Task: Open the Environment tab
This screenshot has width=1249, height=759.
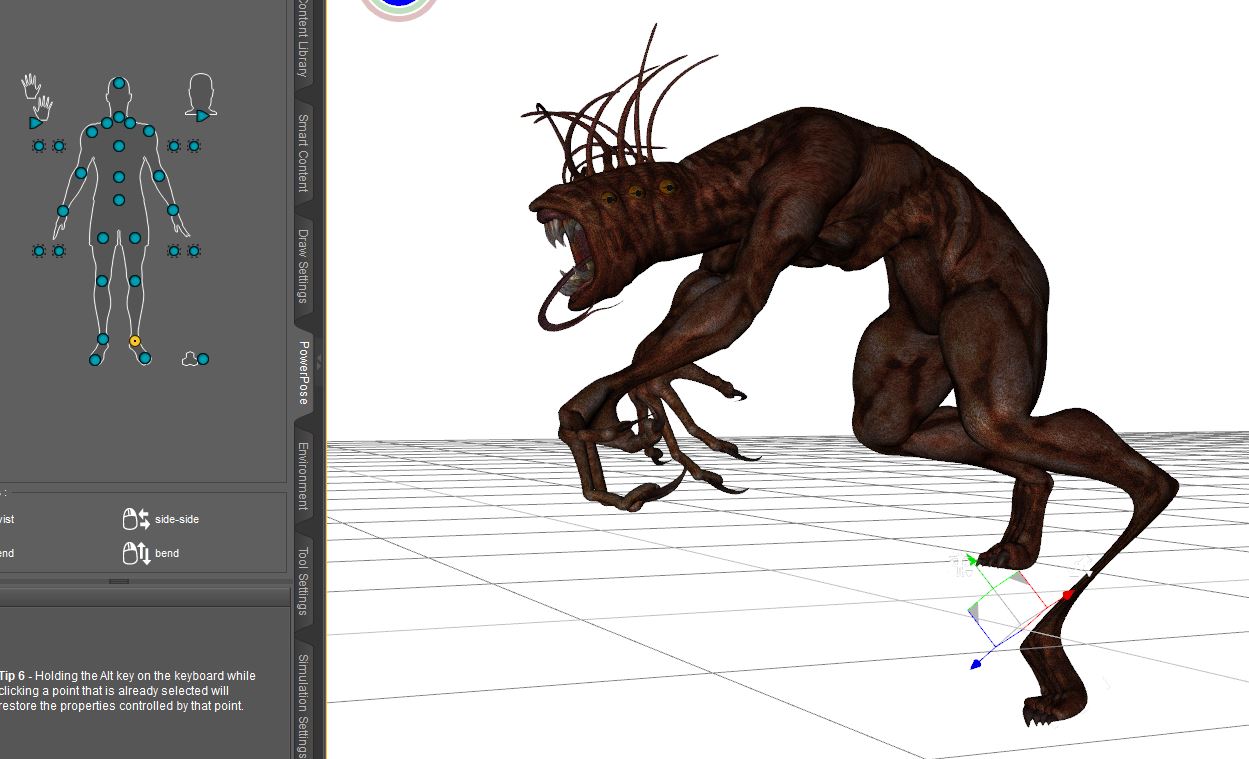Action: [x=303, y=476]
